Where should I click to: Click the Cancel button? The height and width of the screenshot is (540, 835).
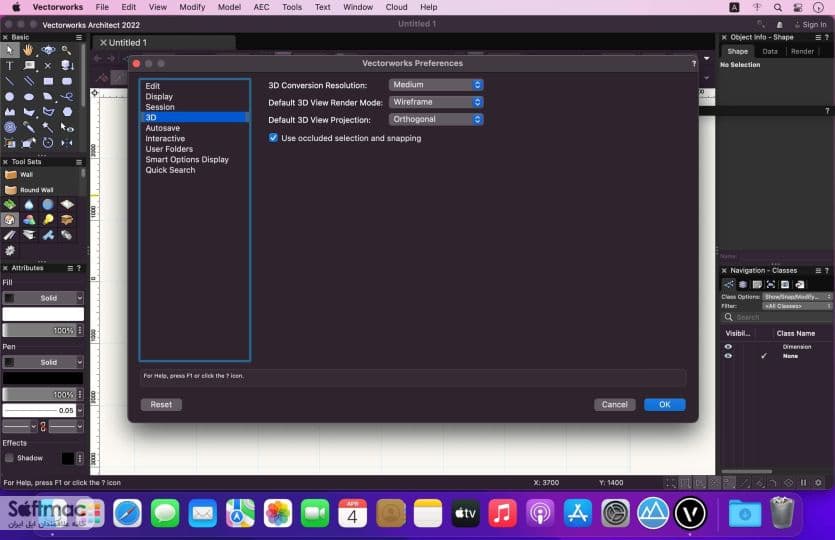[615, 405]
